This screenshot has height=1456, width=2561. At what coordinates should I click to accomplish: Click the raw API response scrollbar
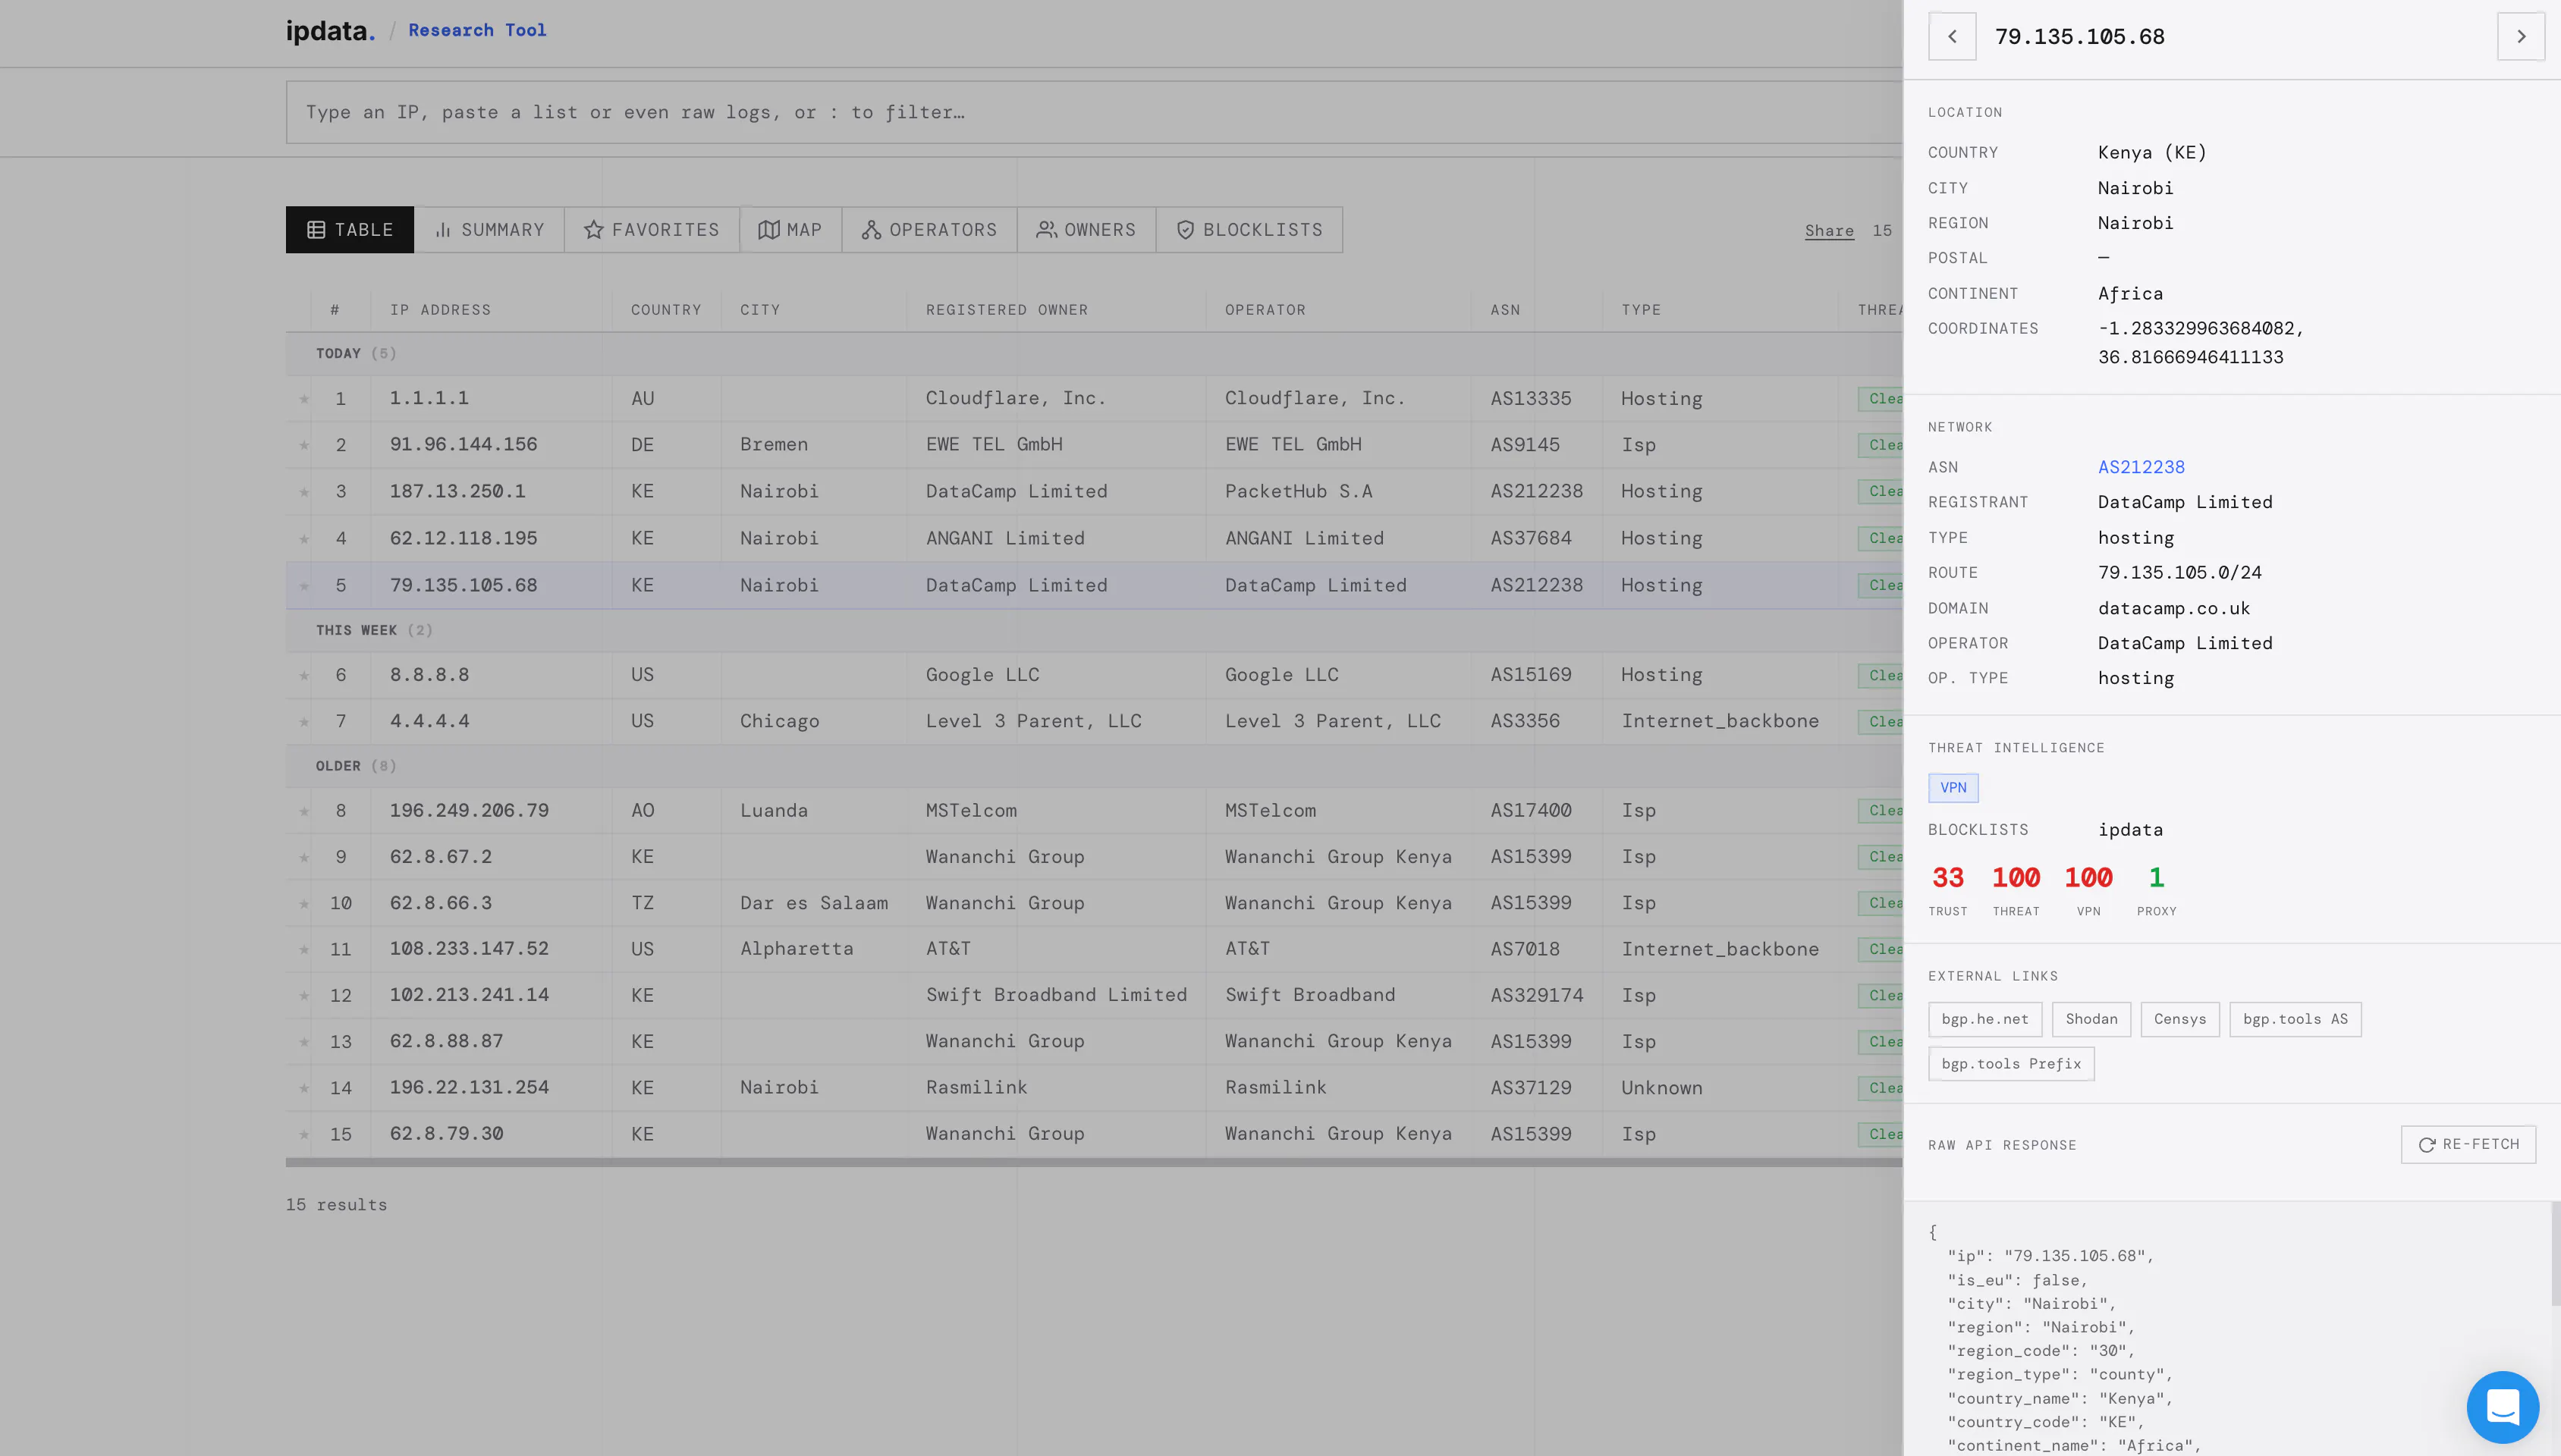tap(2555, 1254)
